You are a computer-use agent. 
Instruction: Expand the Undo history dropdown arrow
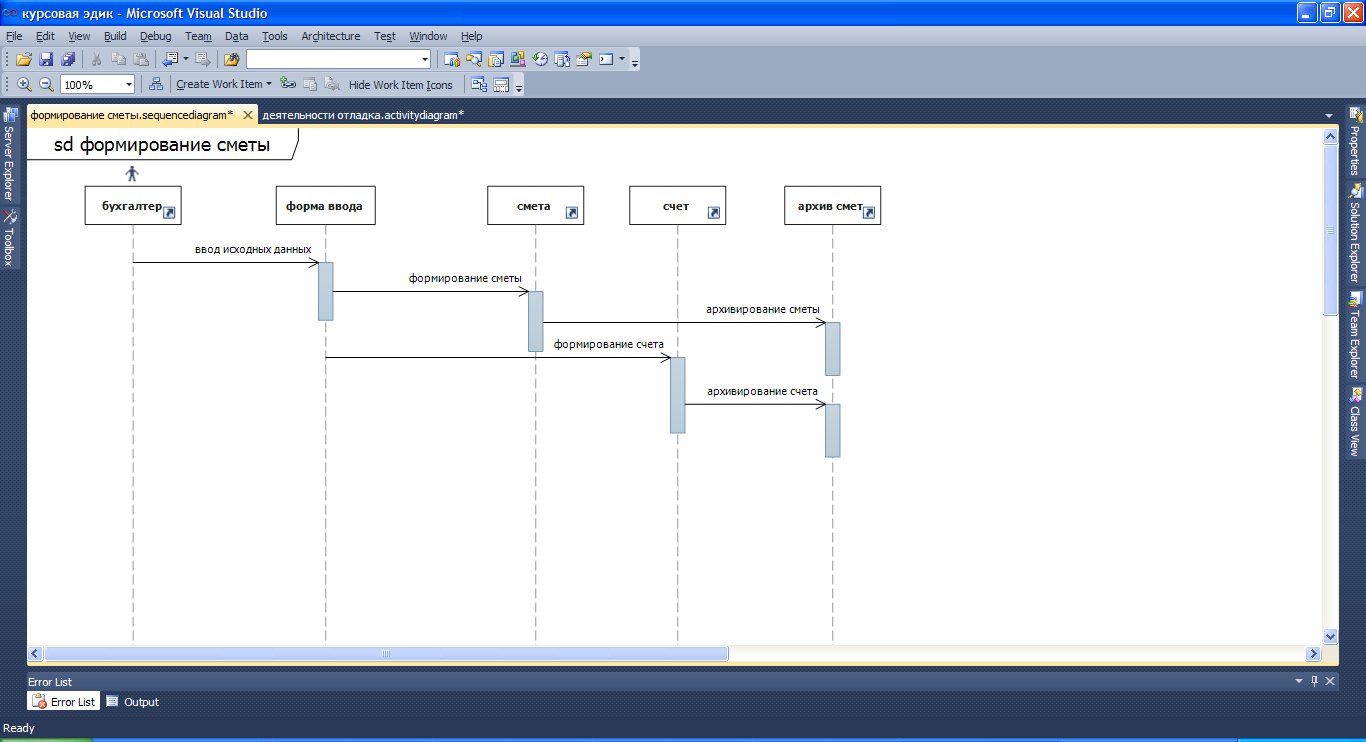pos(185,59)
